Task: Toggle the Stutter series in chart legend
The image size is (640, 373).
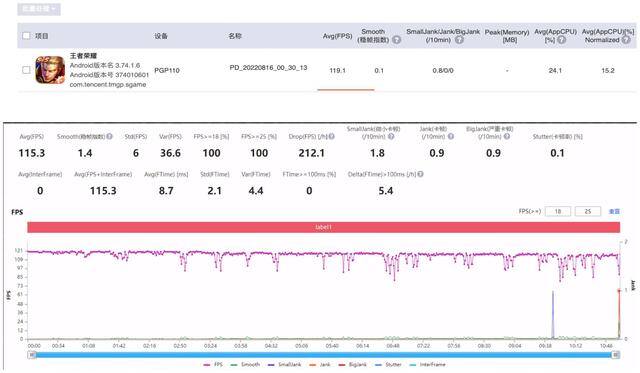Action: (x=388, y=364)
